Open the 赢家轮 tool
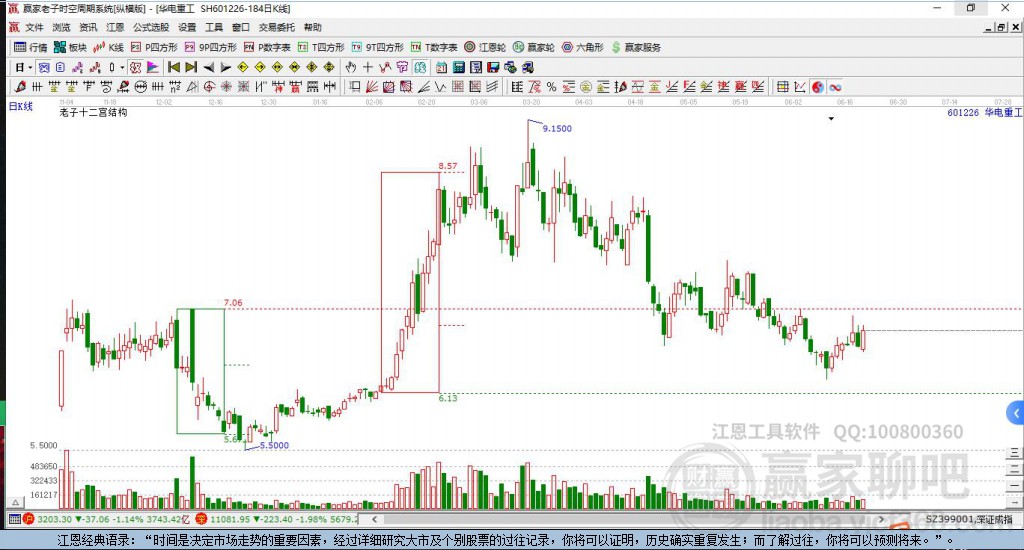 click(534, 47)
